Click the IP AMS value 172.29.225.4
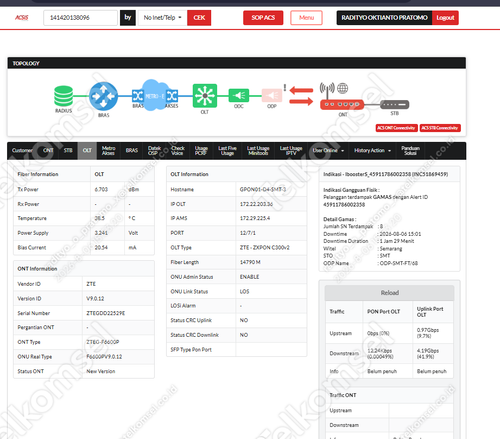The image size is (500, 439). click(x=255, y=218)
